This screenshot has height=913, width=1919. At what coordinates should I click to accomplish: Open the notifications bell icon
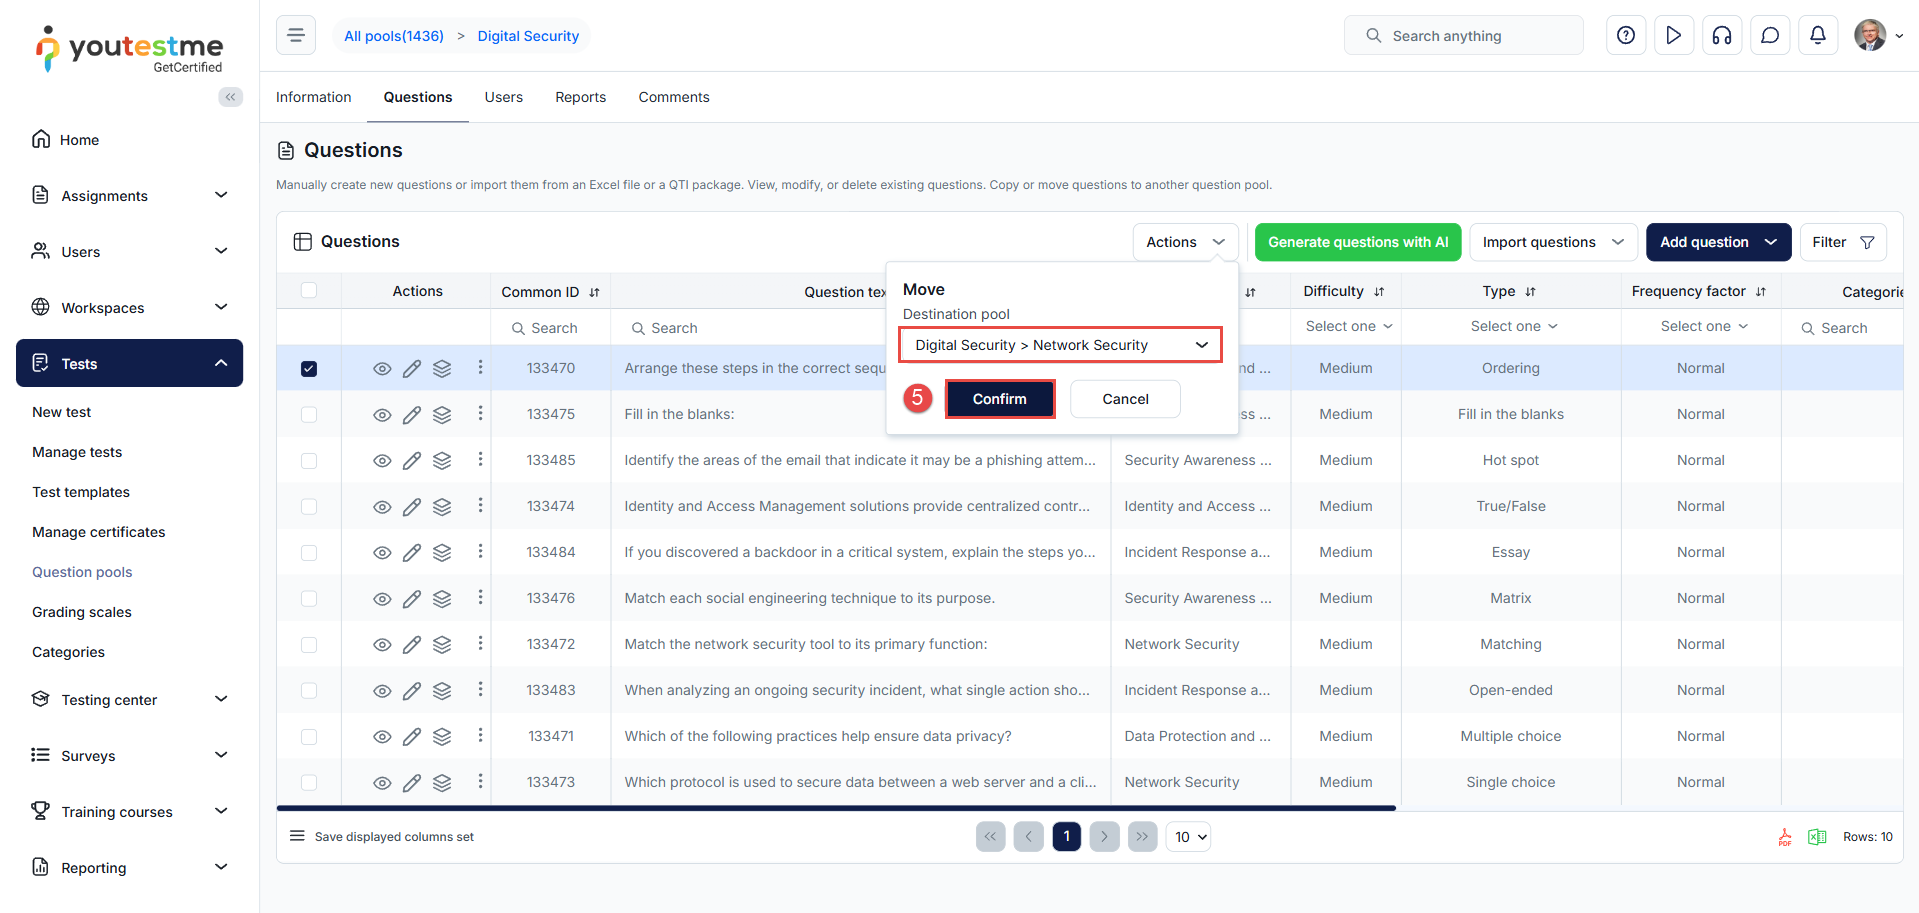pos(1818,36)
